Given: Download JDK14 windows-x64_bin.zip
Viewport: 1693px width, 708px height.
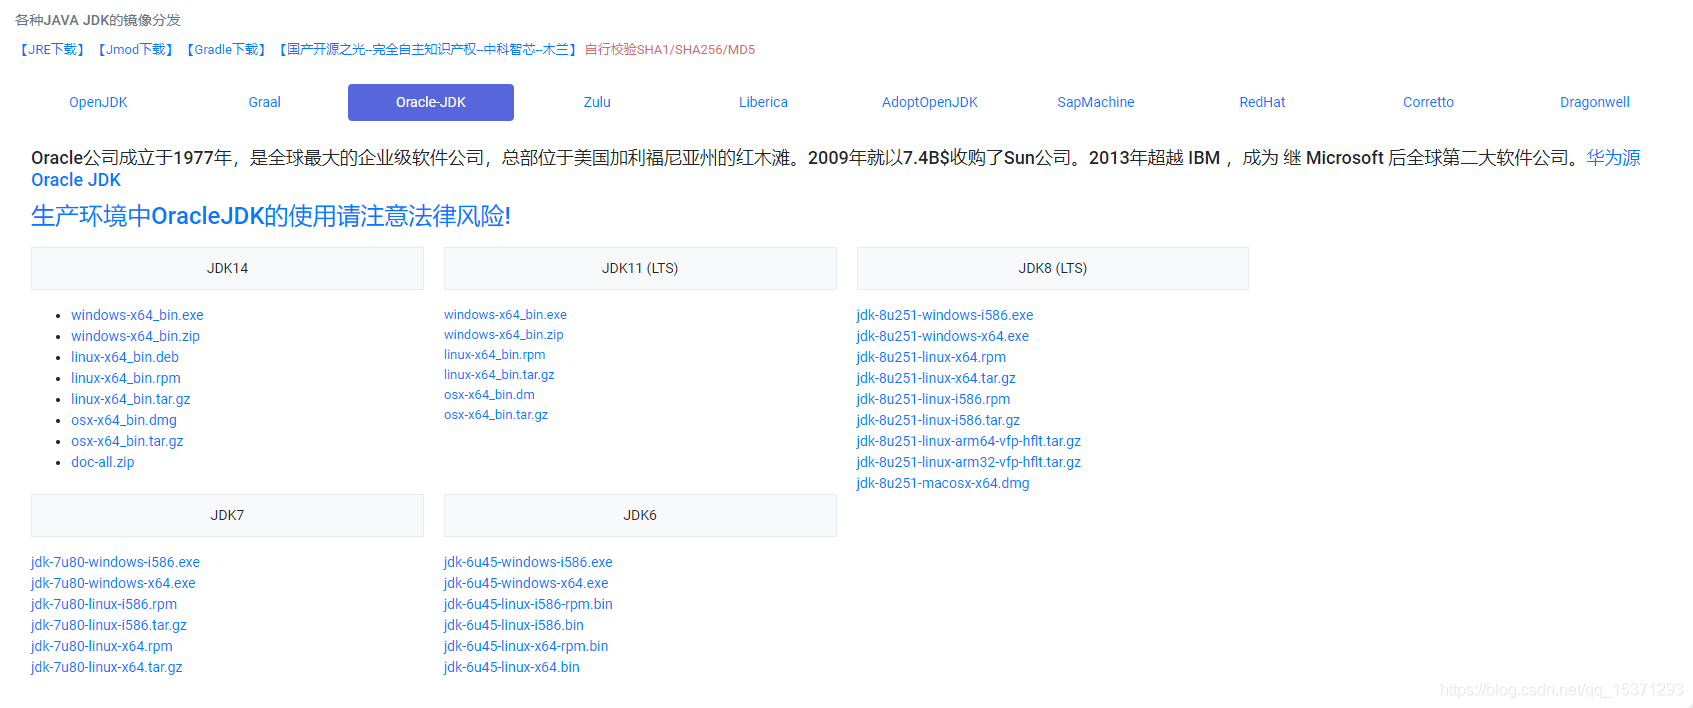Looking at the screenshot, I should pyautogui.click(x=135, y=336).
